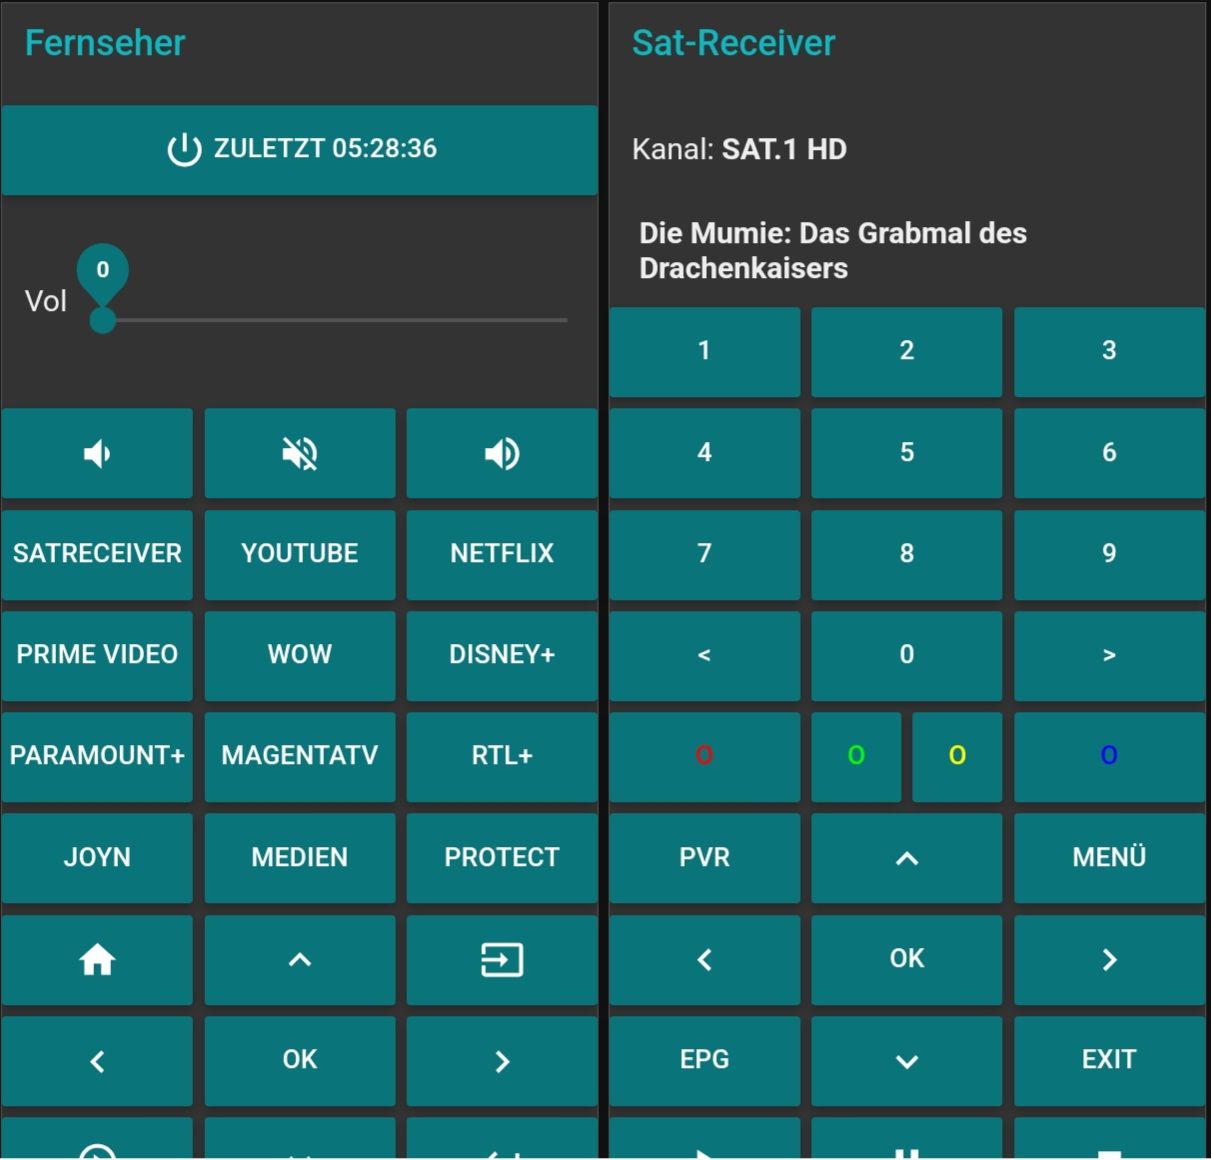Screen dimensions: 1211x1160
Task: Select digit 5 on Sat-Receiver keypad
Action: pos(907,453)
